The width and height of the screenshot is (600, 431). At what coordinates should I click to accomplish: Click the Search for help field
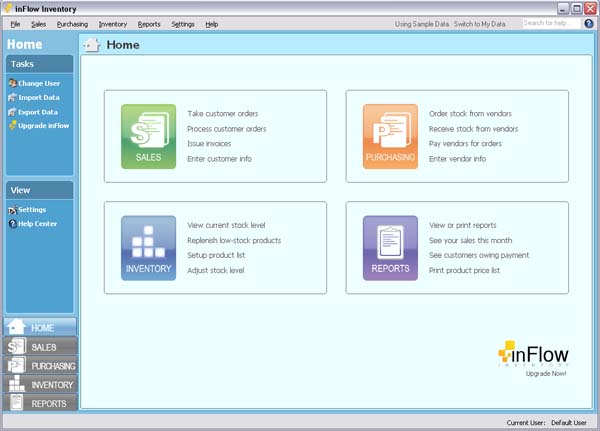pos(551,23)
